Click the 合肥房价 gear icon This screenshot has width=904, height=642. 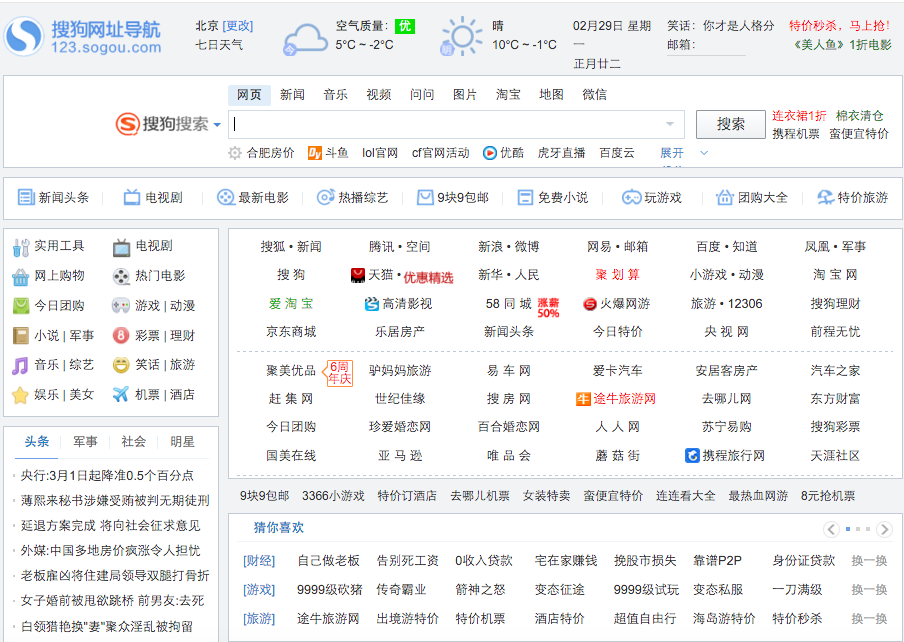coord(235,153)
